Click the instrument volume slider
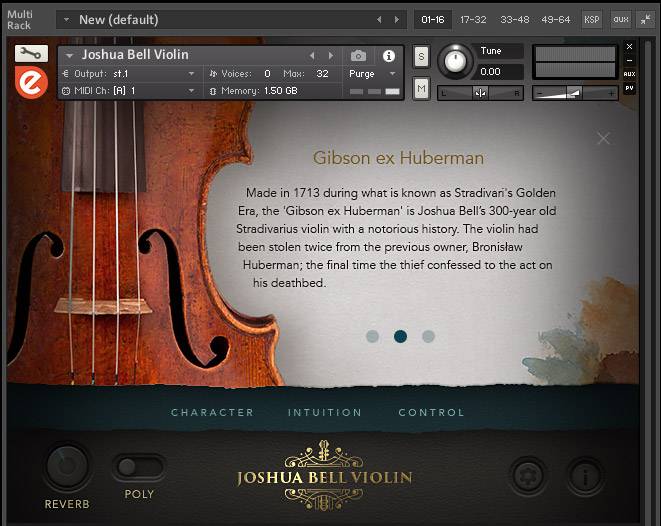Viewport: 661px width, 526px height. point(574,92)
